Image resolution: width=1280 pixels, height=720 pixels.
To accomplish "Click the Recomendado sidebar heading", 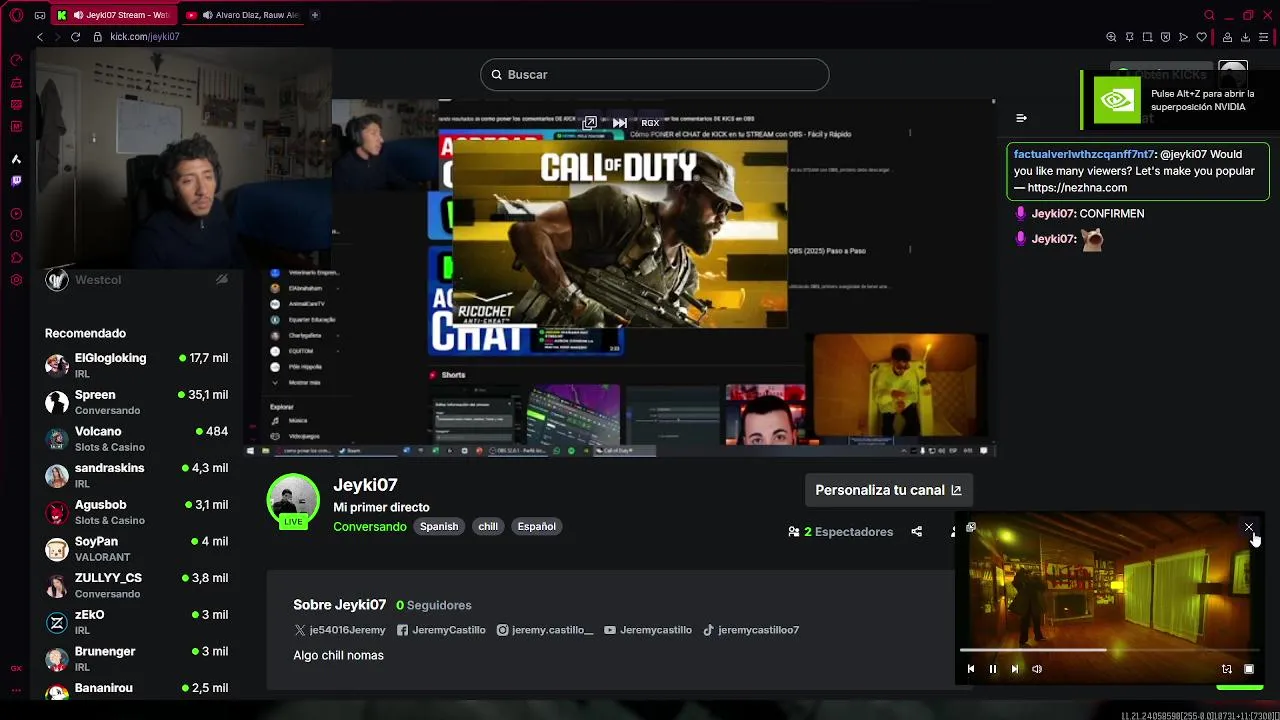I will click(x=85, y=333).
